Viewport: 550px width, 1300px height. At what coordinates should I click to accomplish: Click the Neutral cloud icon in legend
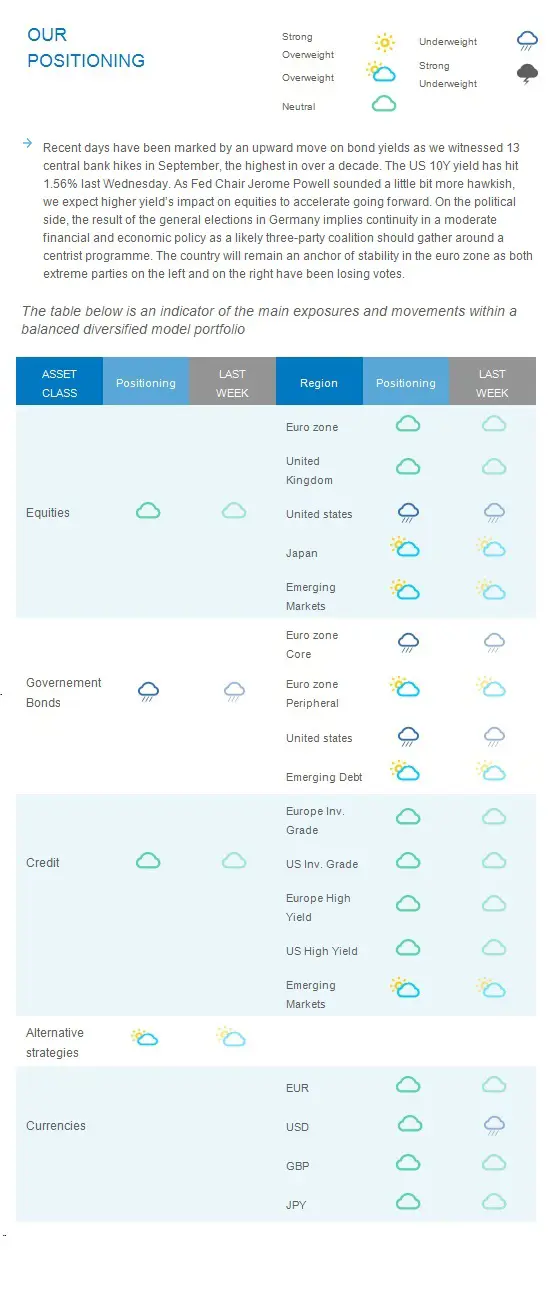(384, 104)
